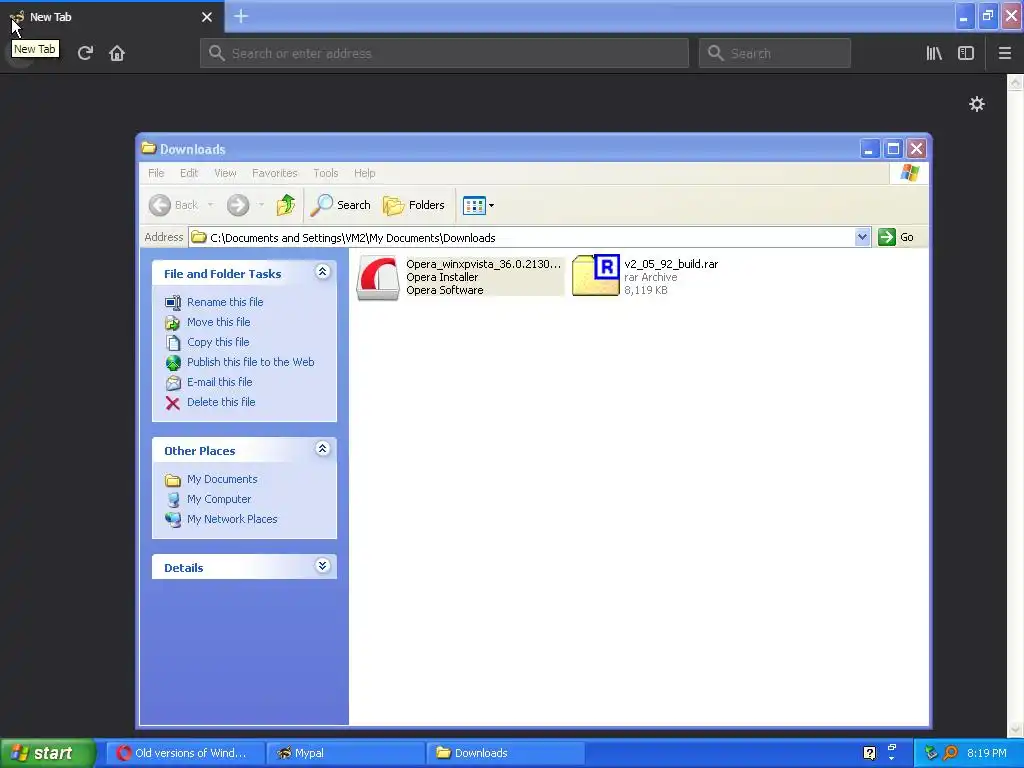Click the help question mark taskbar icon
This screenshot has width=1024, height=768.
[869, 753]
